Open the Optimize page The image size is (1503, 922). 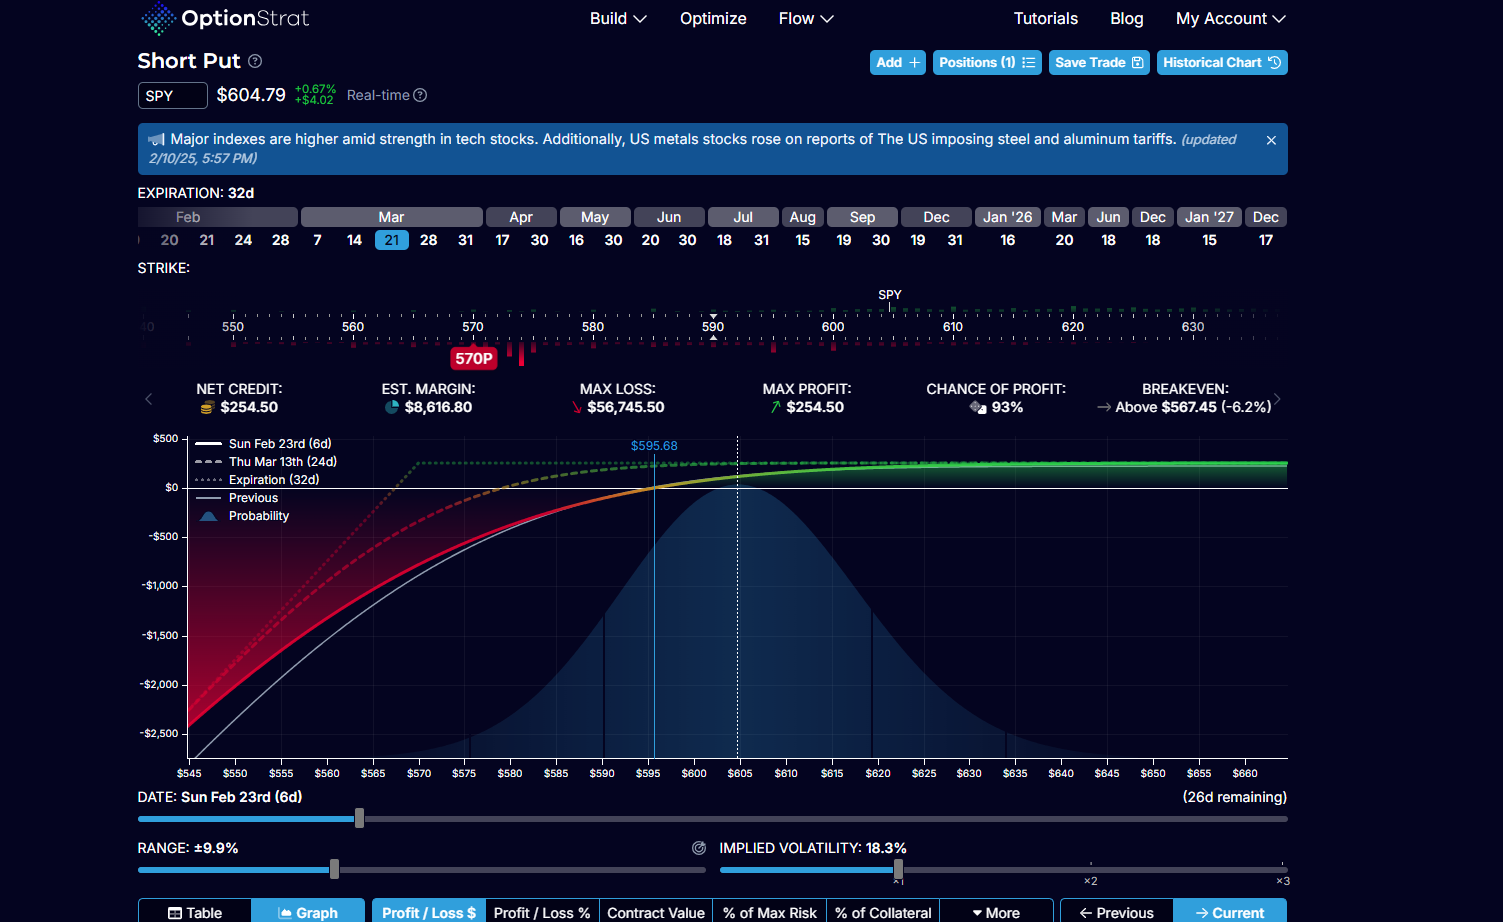(713, 18)
